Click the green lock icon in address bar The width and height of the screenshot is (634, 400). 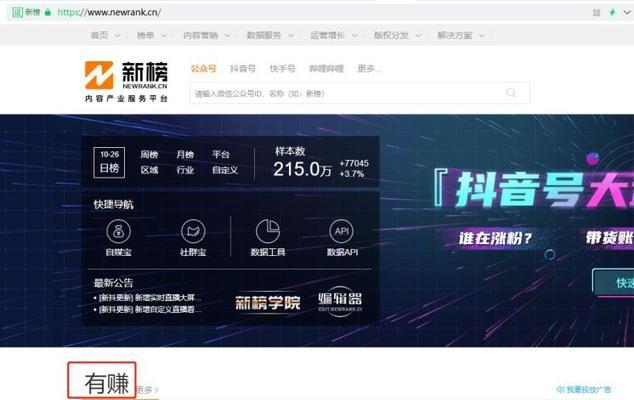pyautogui.click(x=48, y=12)
